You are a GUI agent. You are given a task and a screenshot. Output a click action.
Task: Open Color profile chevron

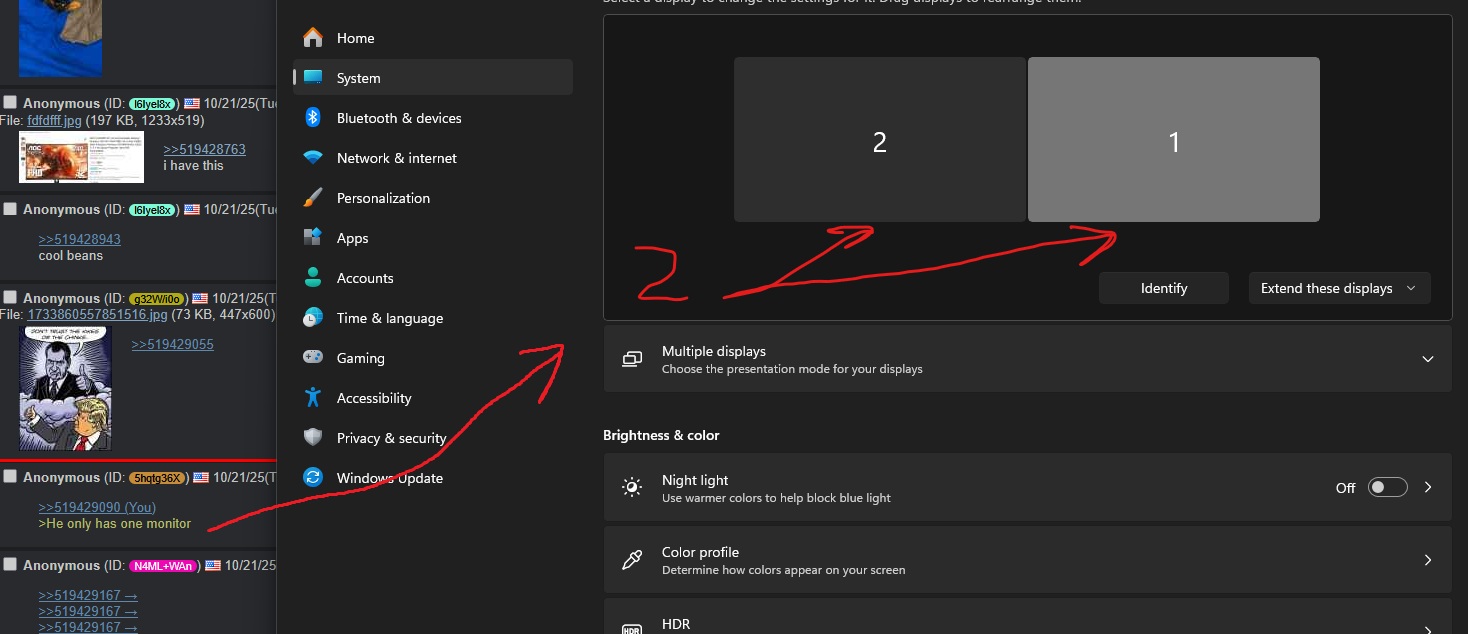(x=1428, y=560)
